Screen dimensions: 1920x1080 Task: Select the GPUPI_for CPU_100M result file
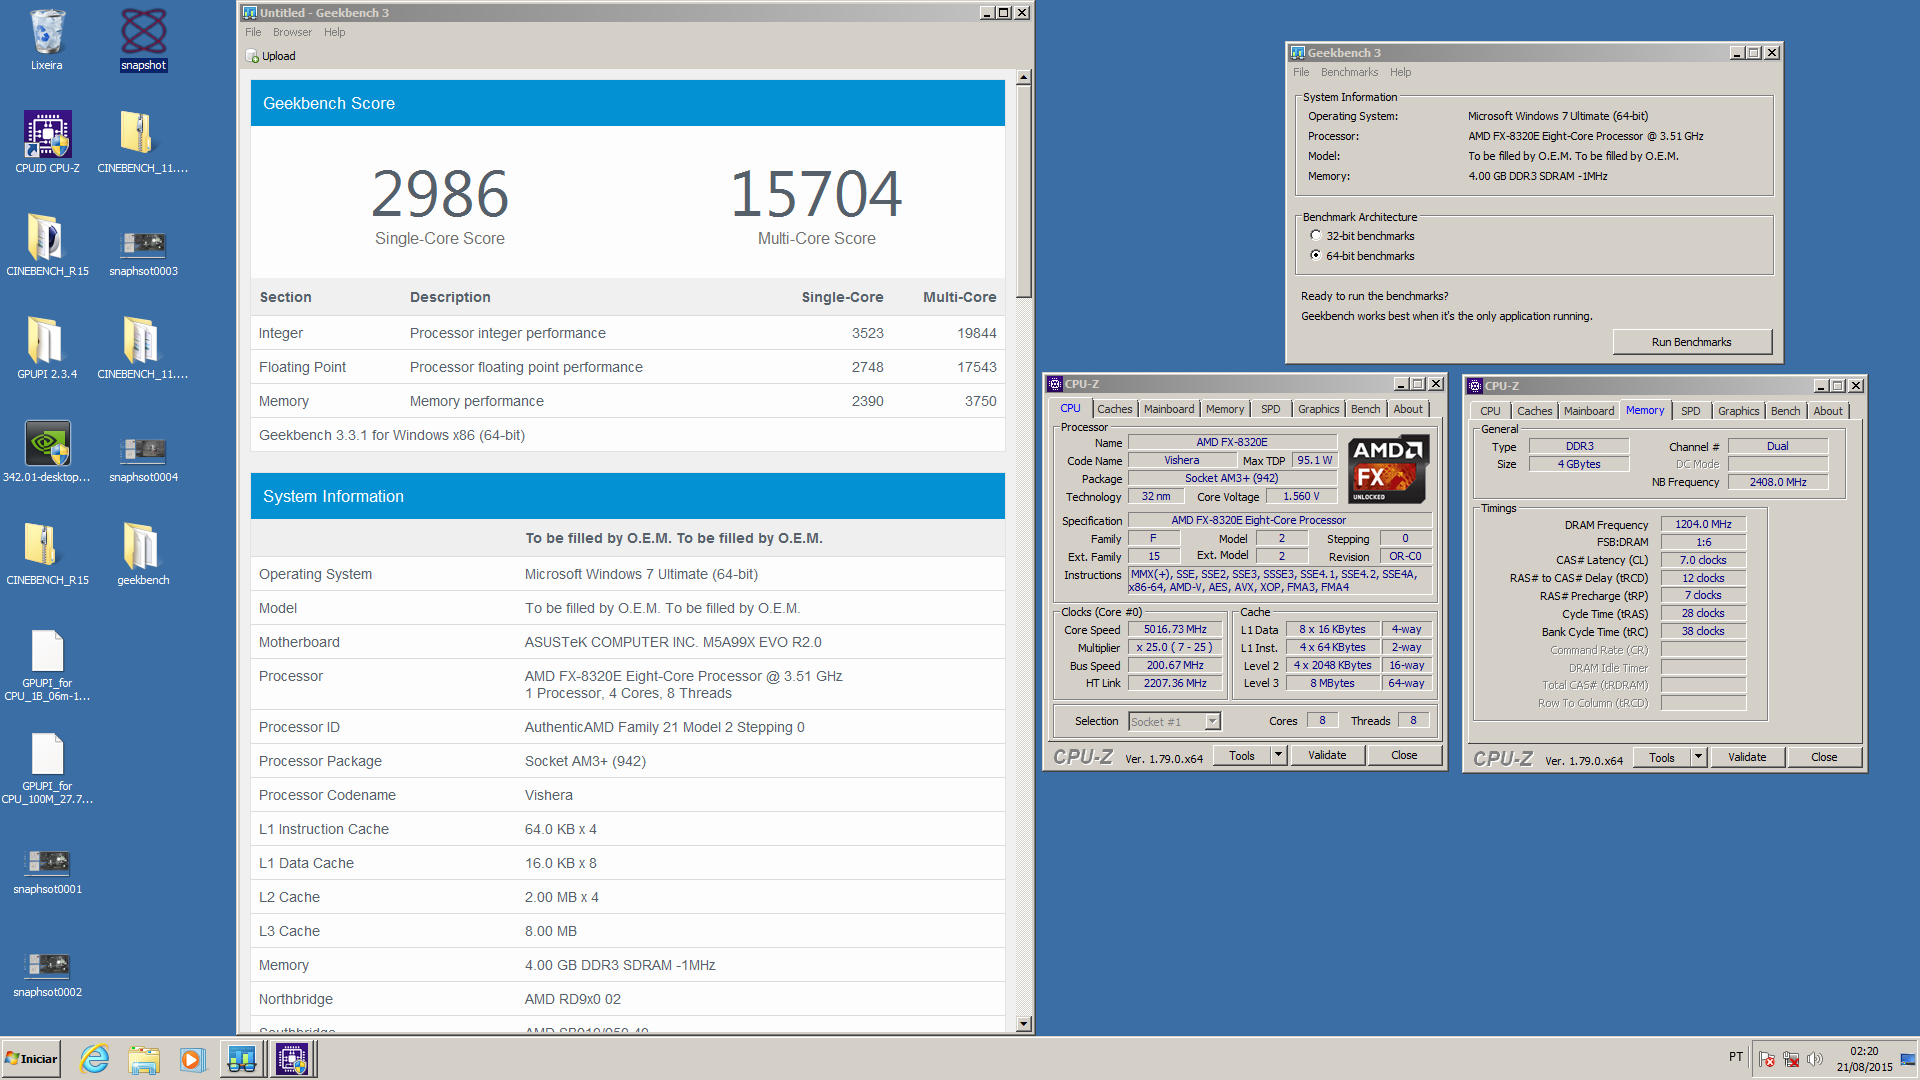coord(47,768)
